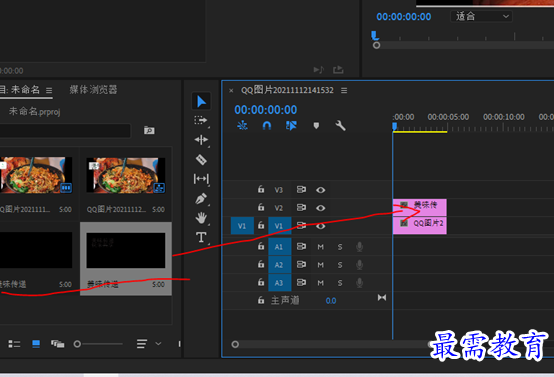The image size is (554, 377).
Task: Target the V1 track header
Action: [279, 226]
